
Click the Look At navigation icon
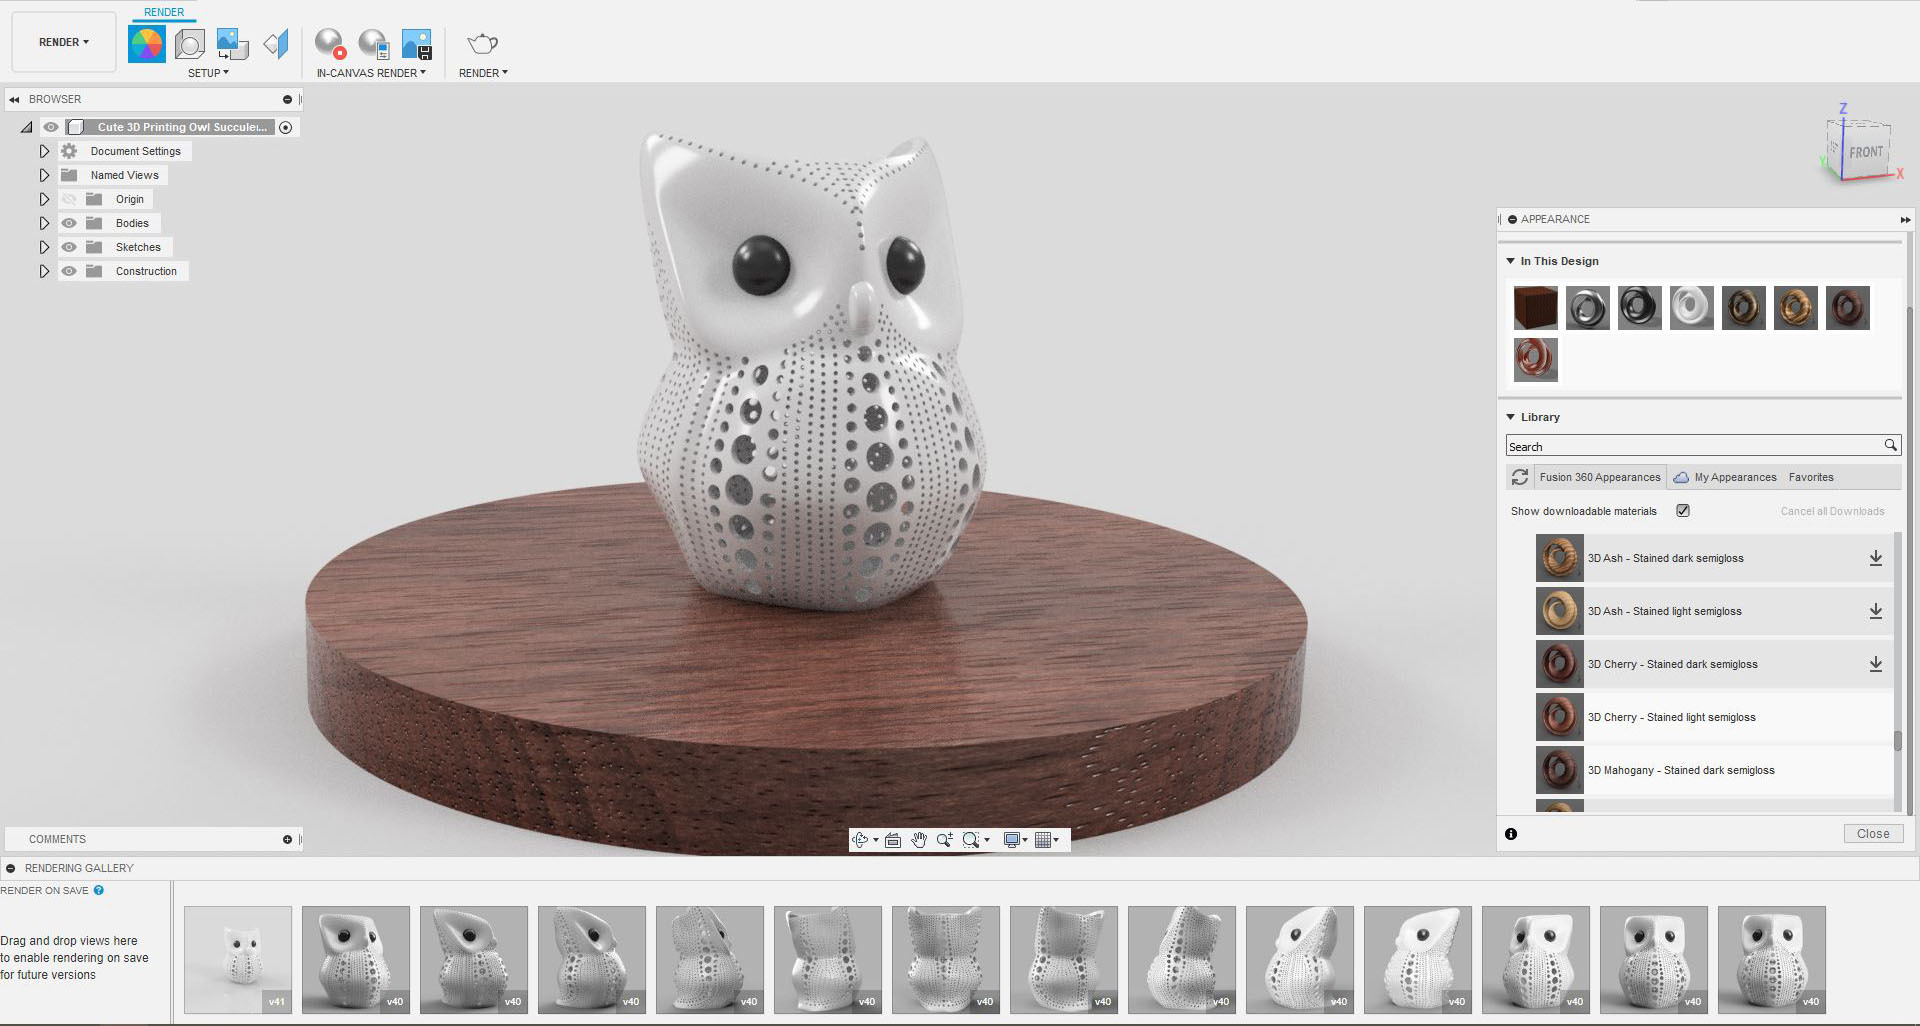tap(893, 840)
